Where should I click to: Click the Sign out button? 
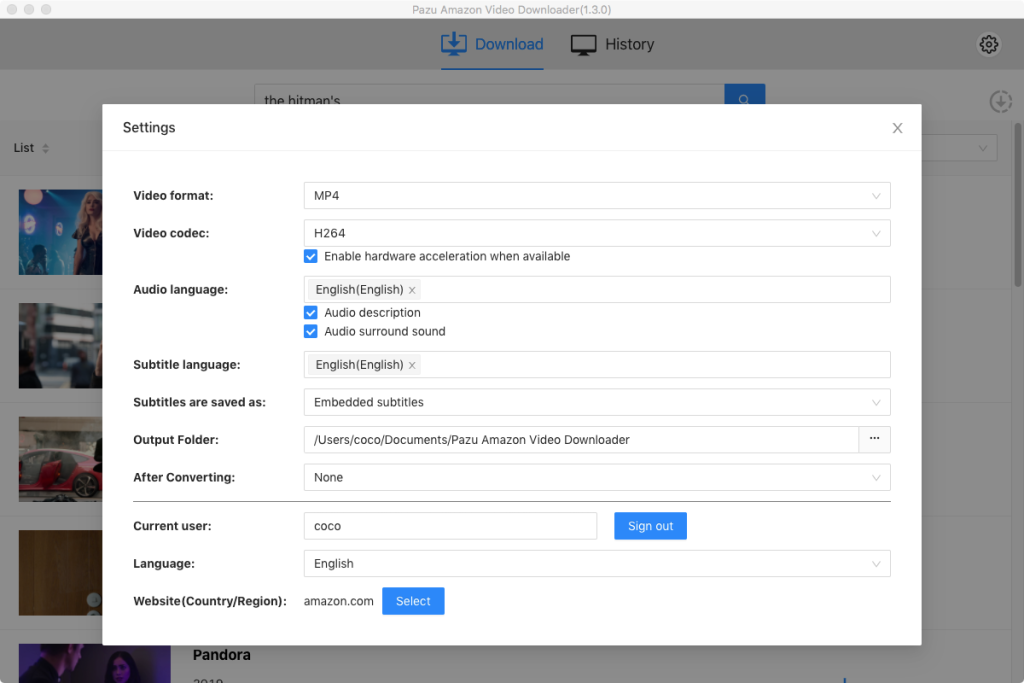click(x=650, y=526)
